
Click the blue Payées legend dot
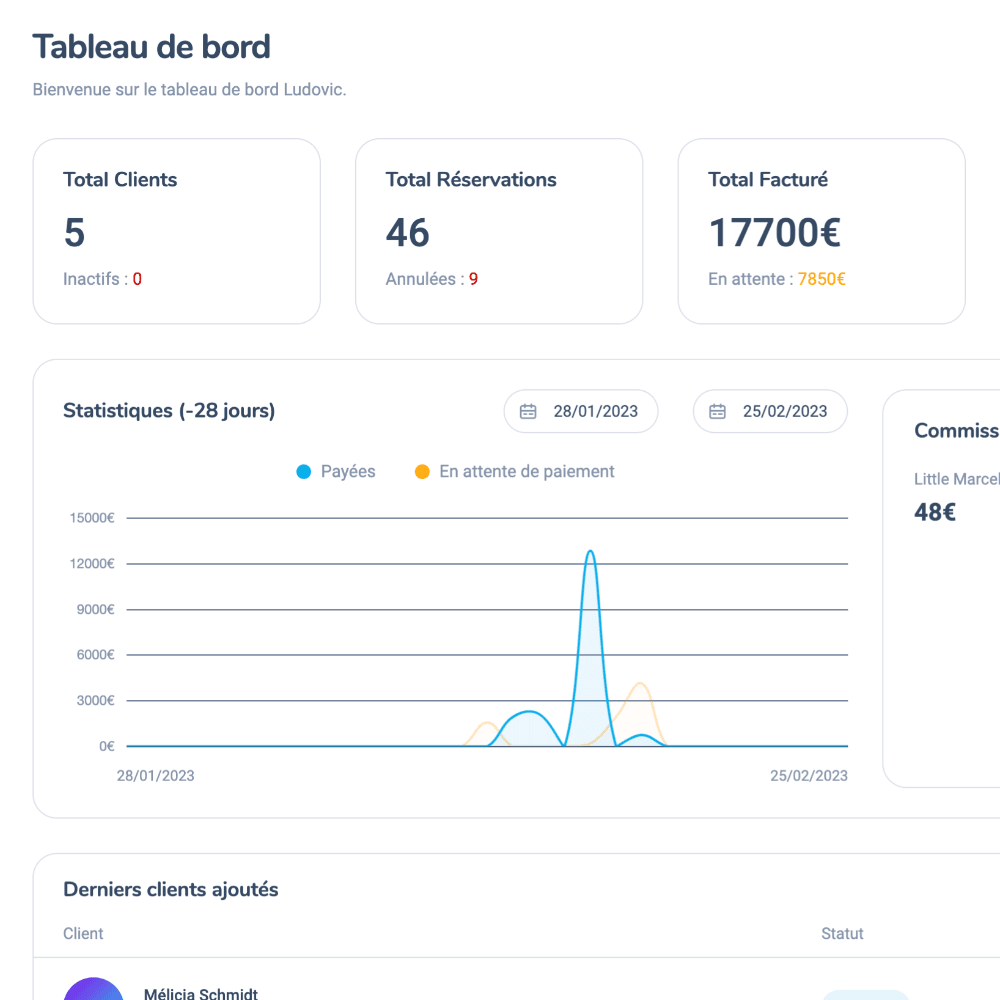point(304,471)
